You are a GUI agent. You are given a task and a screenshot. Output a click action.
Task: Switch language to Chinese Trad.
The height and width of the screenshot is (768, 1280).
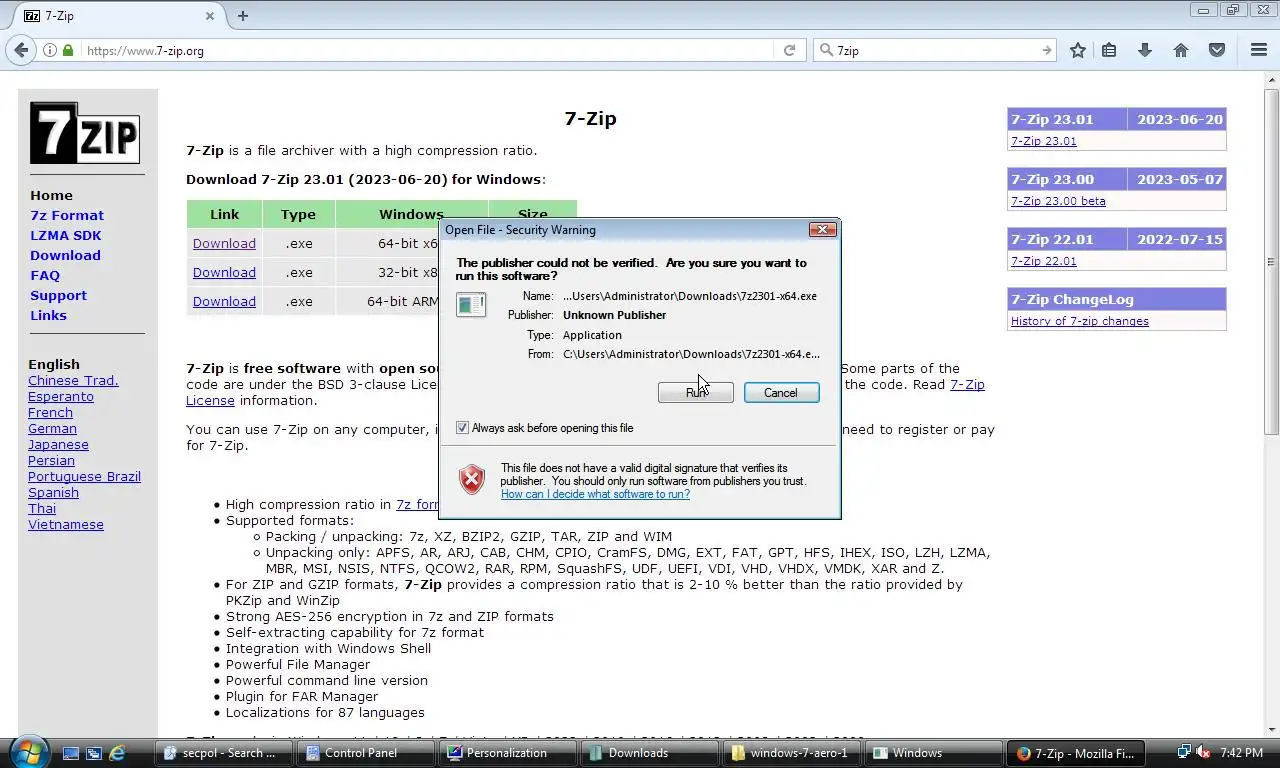(73, 380)
